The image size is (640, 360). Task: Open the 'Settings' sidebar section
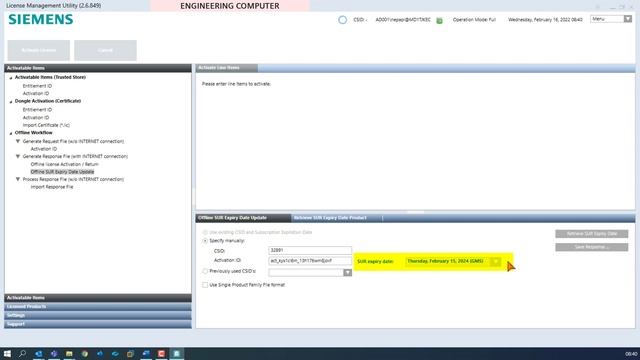pos(98,315)
